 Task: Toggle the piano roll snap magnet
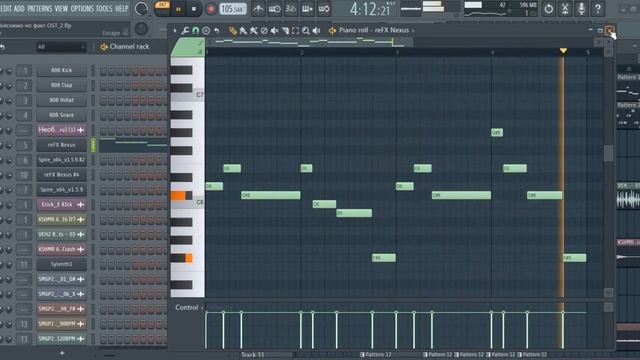click(x=196, y=31)
